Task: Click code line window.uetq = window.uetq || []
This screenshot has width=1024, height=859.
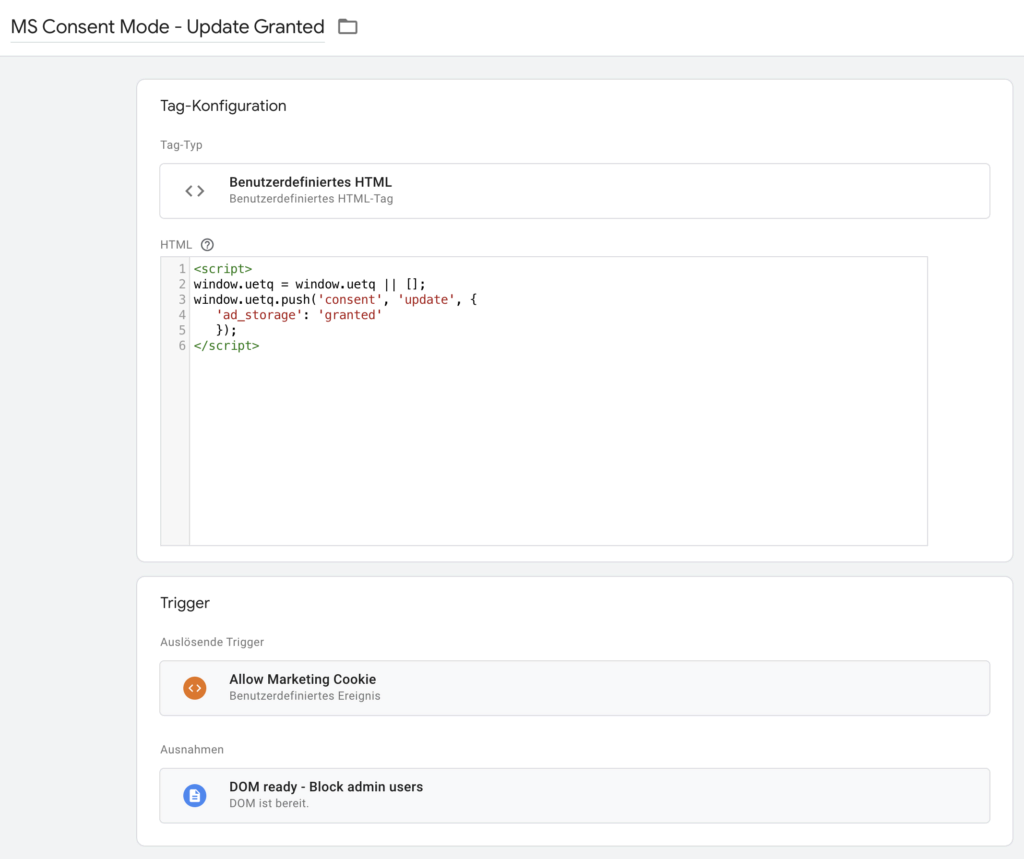Action: coord(310,284)
